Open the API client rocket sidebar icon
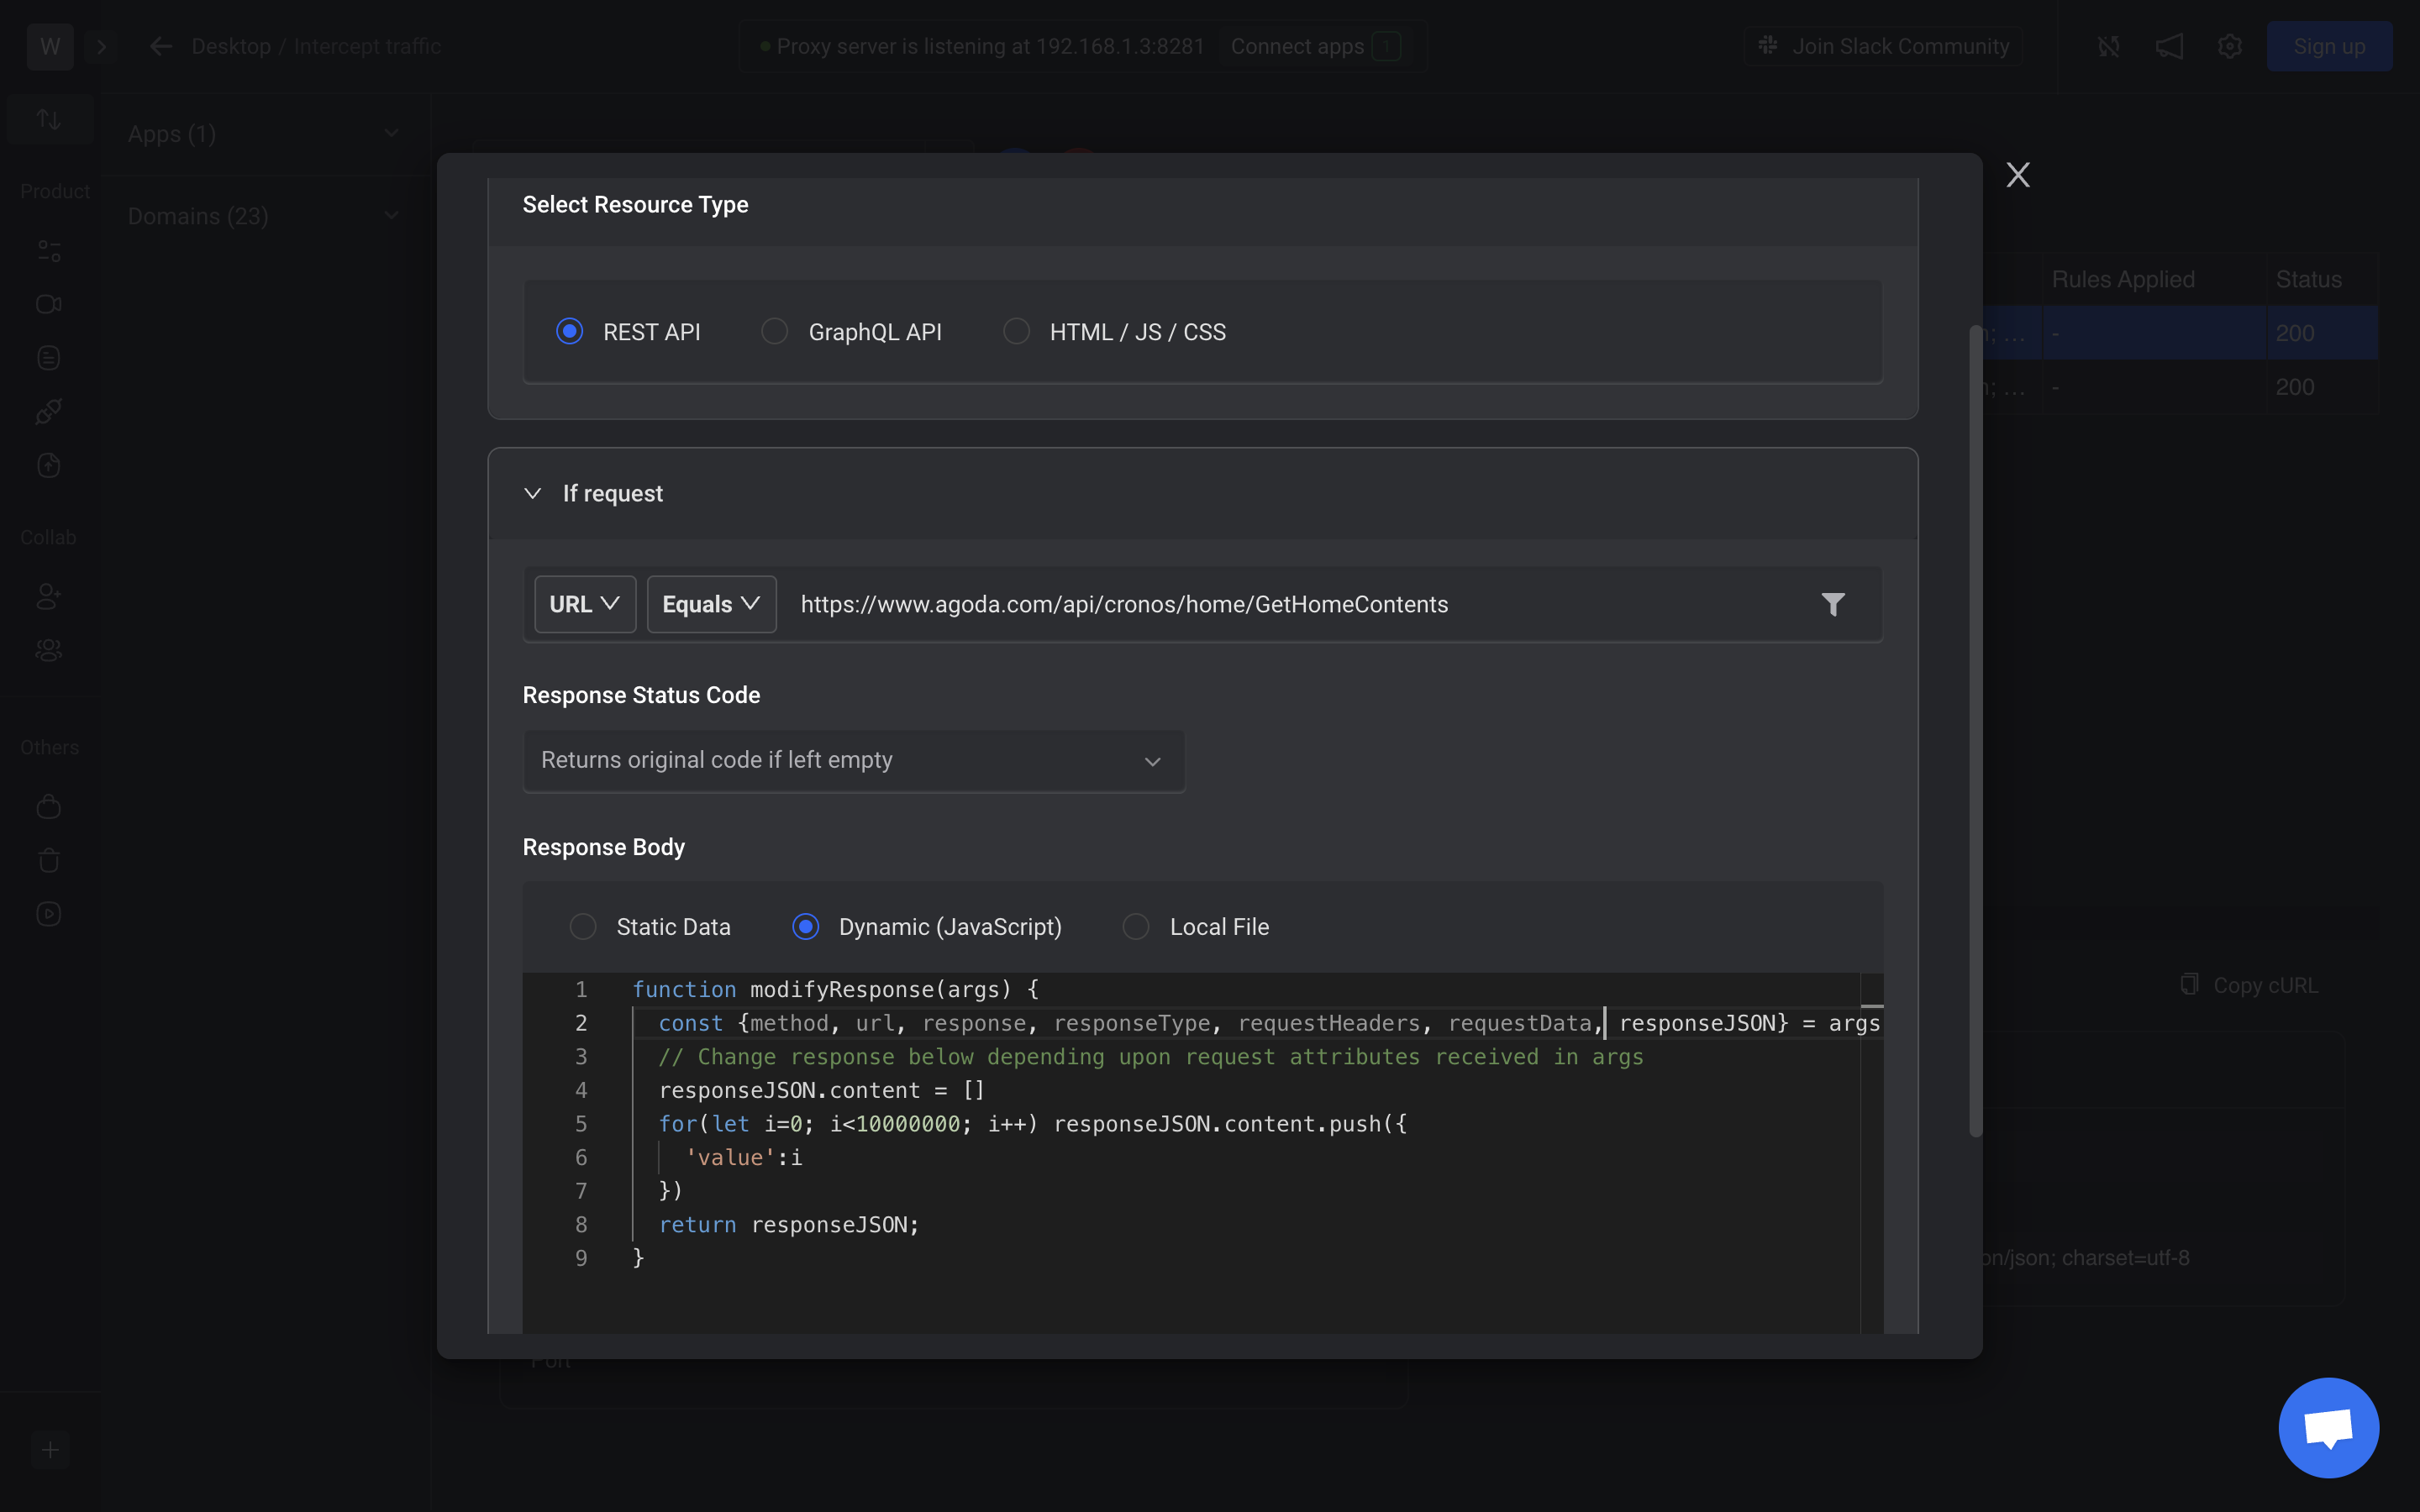Image resolution: width=2420 pixels, height=1512 pixels. (49, 412)
